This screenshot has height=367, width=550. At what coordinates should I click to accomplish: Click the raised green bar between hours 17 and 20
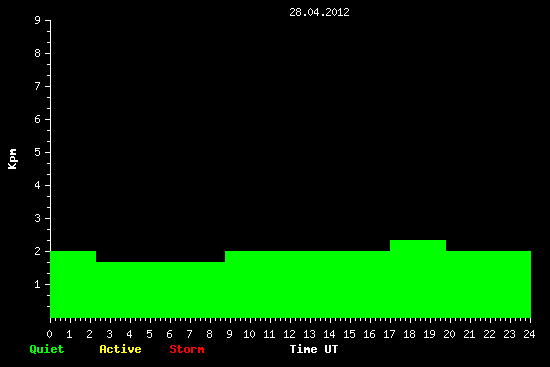click(418, 279)
